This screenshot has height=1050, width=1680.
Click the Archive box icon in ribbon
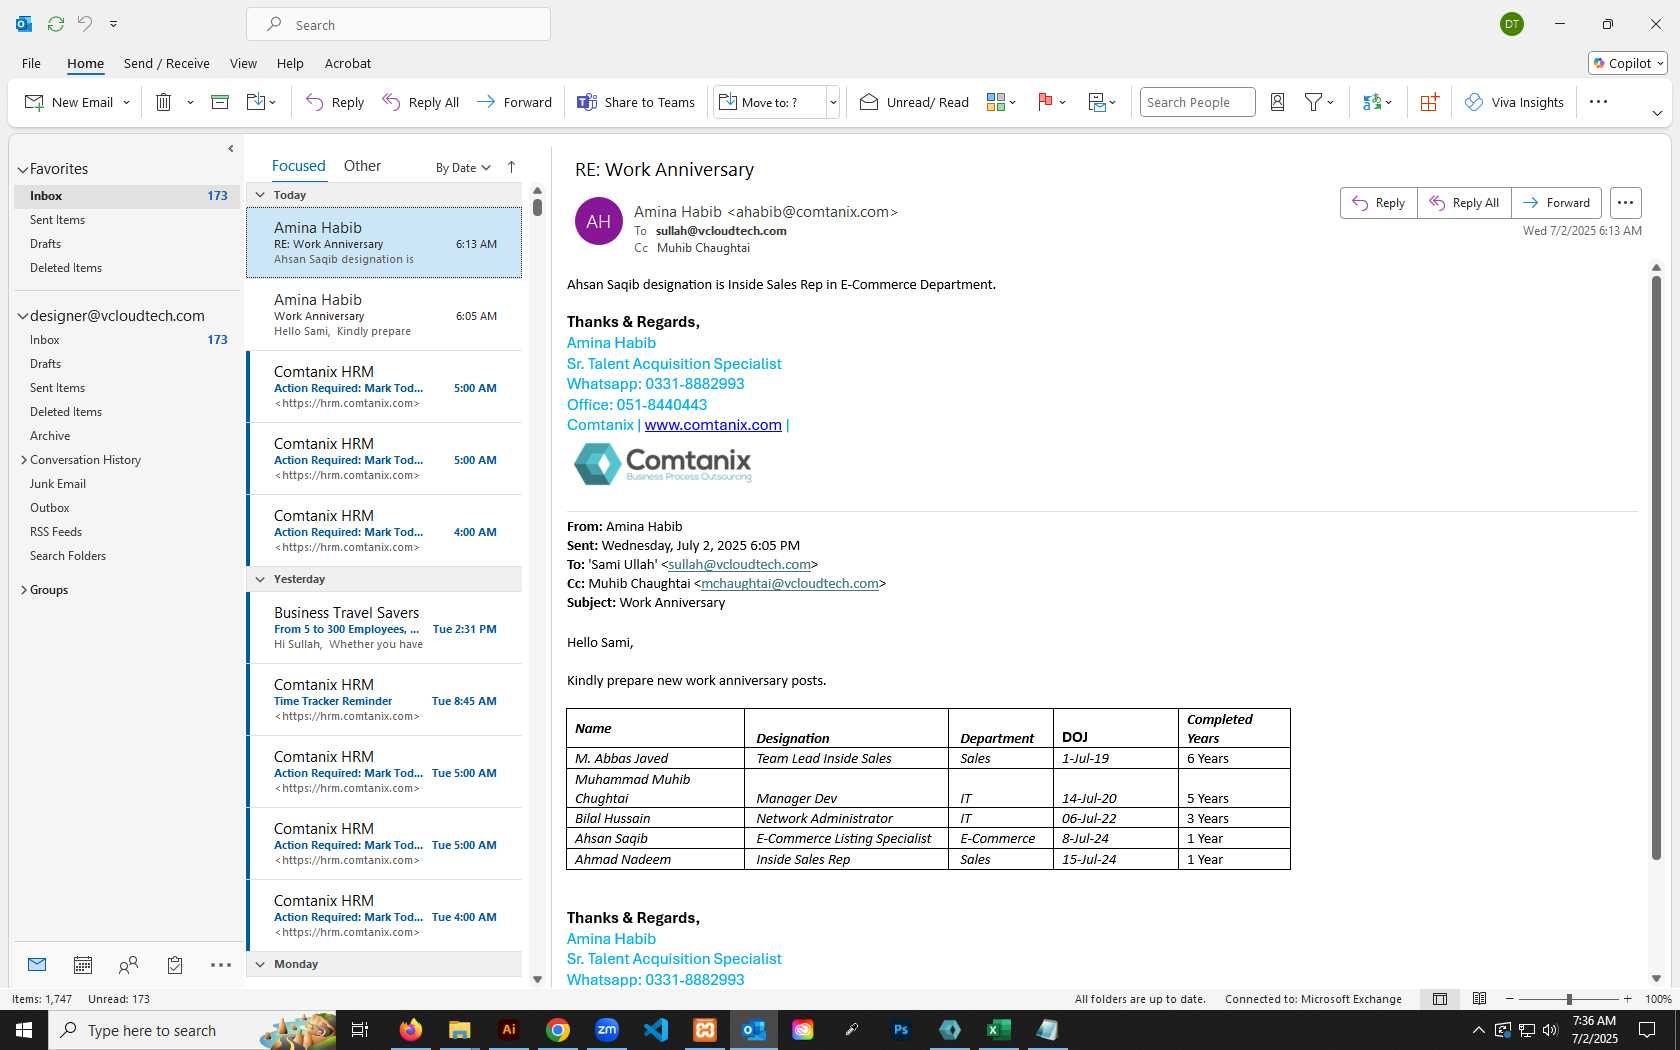(x=220, y=102)
